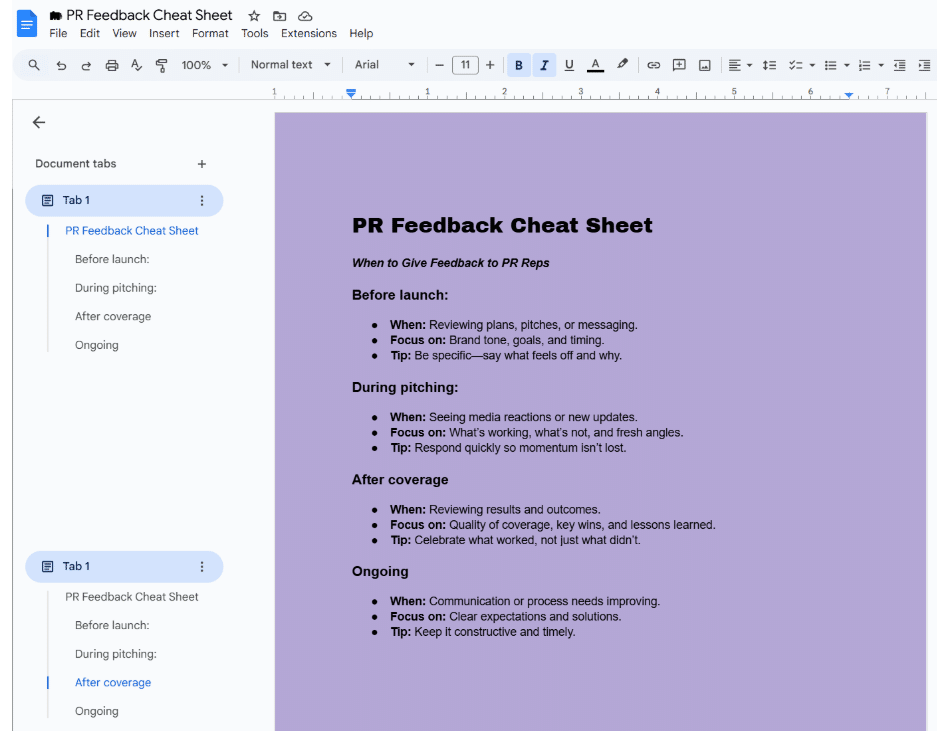The width and height of the screenshot is (937, 739).
Task: Toggle underline formatting
Action: coord(569,65)
